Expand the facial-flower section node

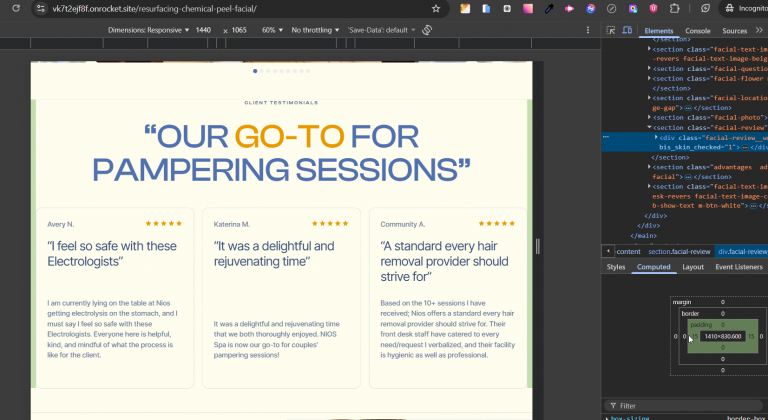coord(649,78)
